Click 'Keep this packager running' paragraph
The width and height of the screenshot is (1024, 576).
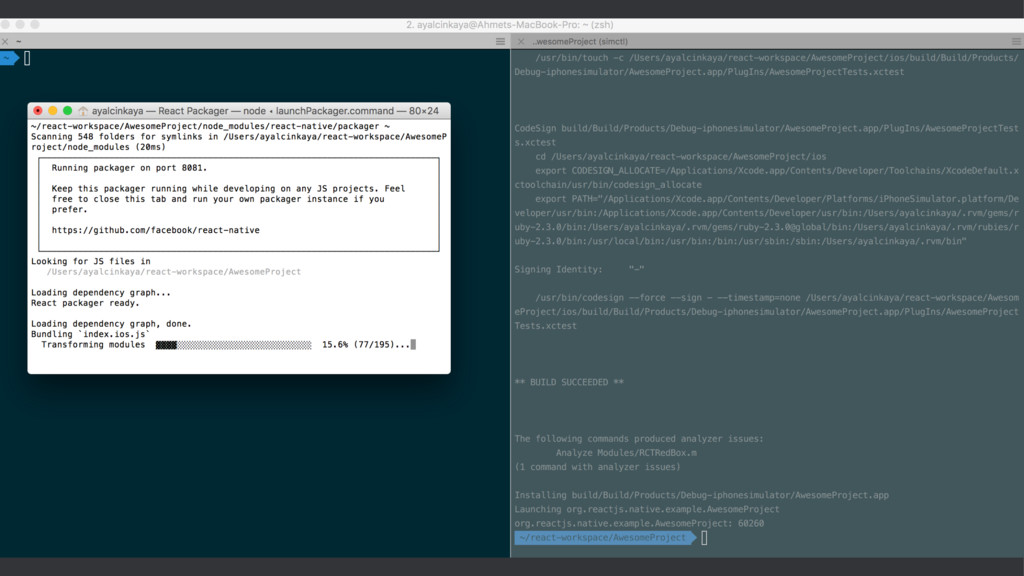tap(228, 199)
